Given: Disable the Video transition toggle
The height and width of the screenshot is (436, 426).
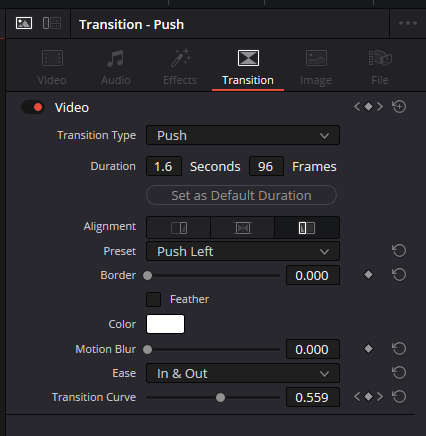Looking at the screenshot, I should tap(33, 107).
